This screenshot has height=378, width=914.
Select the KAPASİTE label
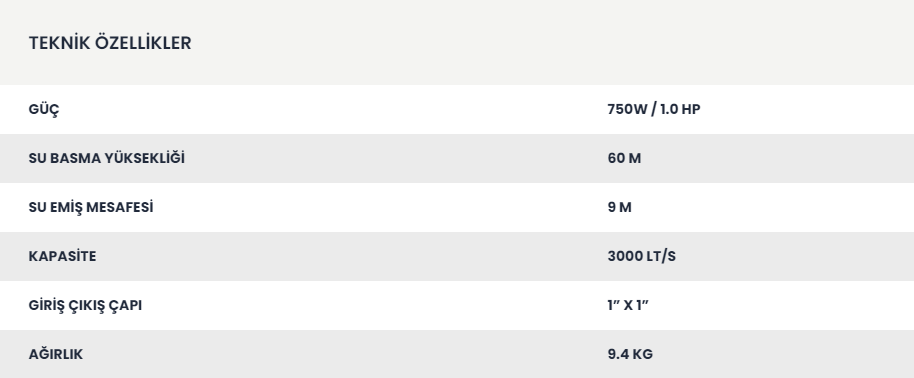tap(62, 256)
